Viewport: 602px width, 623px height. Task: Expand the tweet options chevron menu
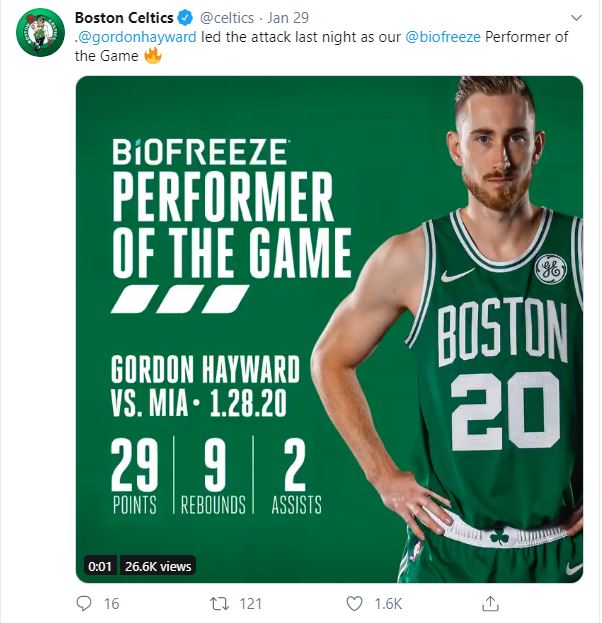pyautogui.click(x=575, y=18)
